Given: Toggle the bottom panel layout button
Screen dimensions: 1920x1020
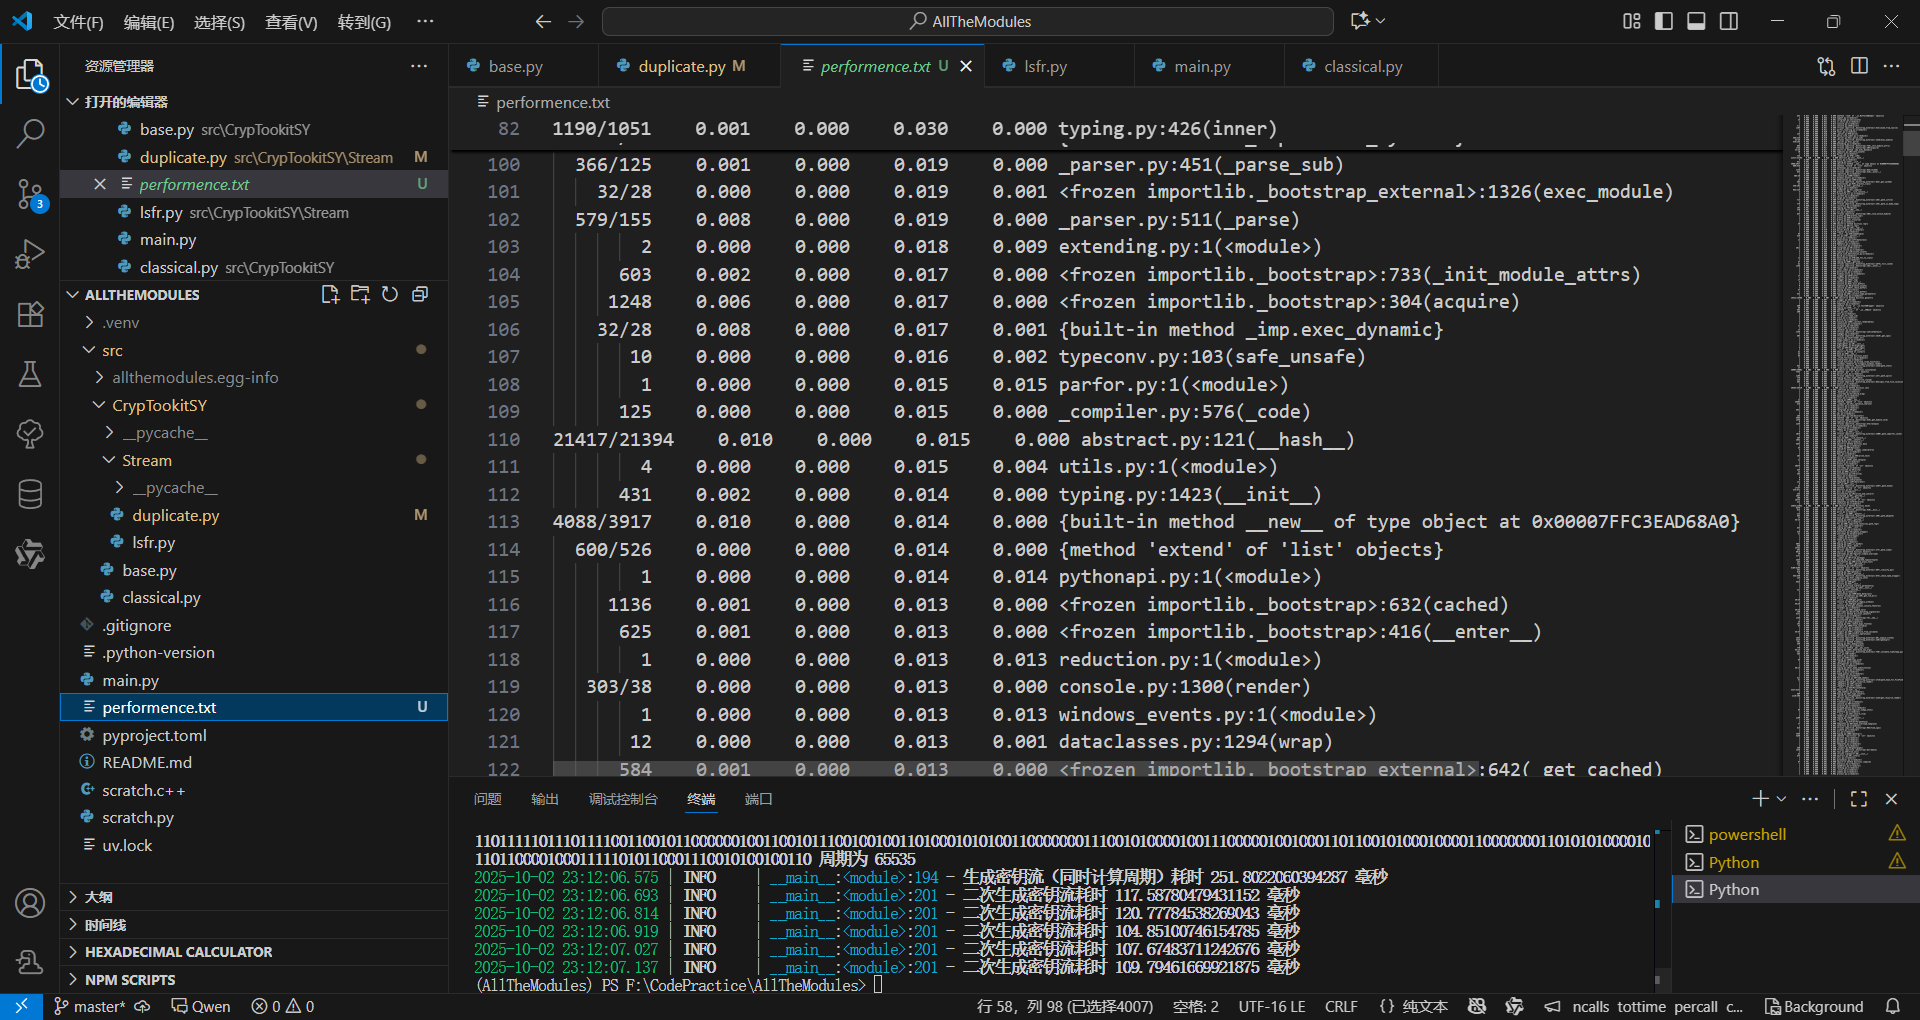Looking at the screenshot, I should pyautogui.click(x=1696, y=21).
